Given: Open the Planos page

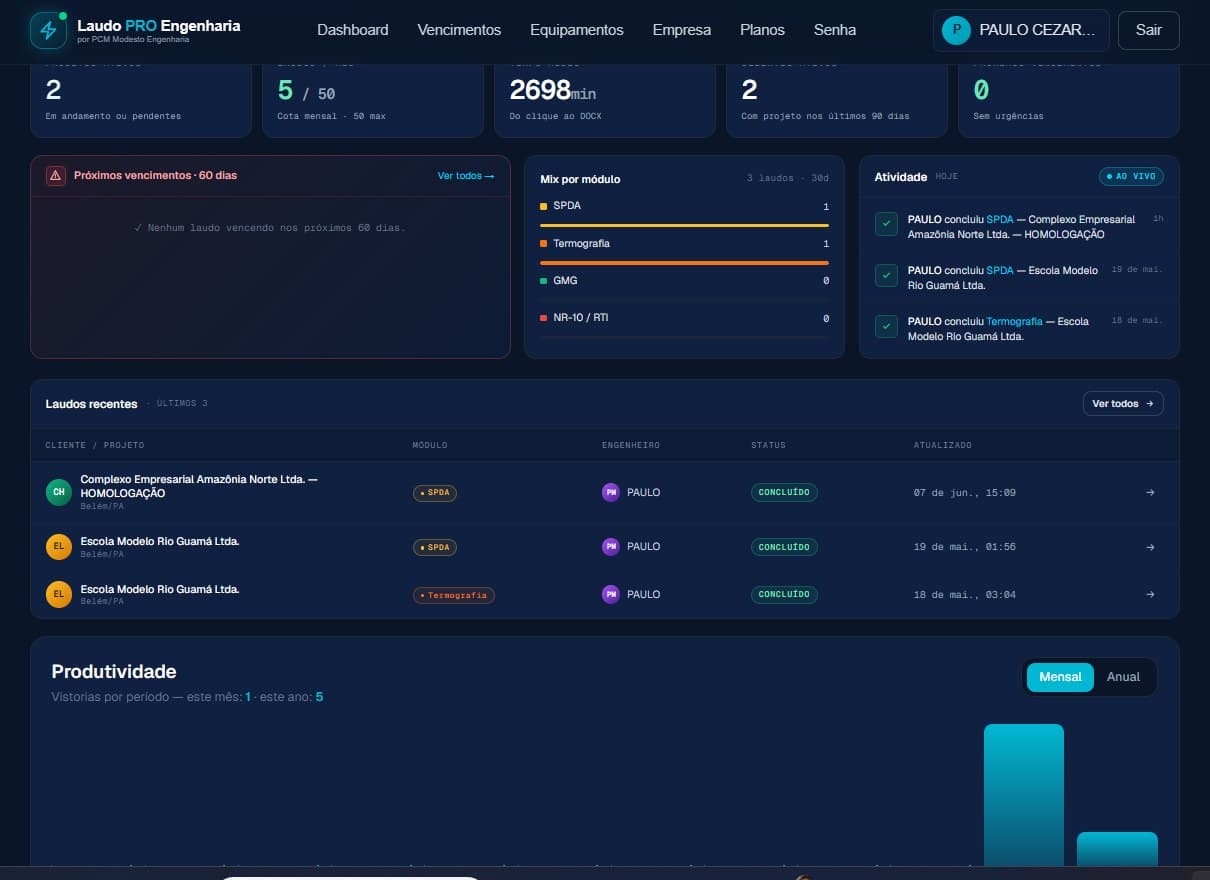Looking at the screenshot, I should coord(762,30).
